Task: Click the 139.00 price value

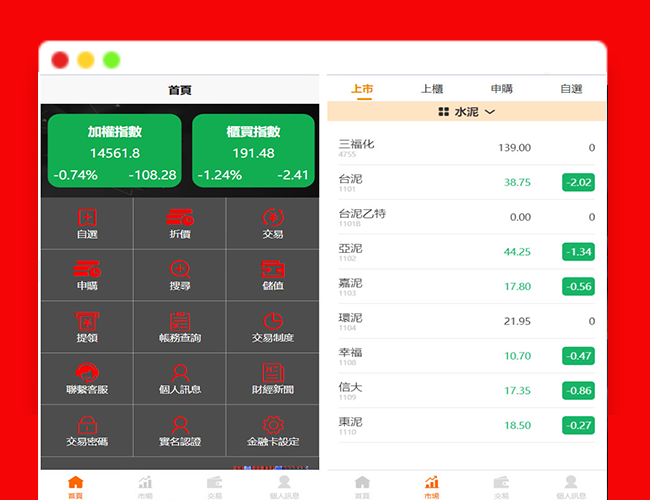Action: pos(514,148)
